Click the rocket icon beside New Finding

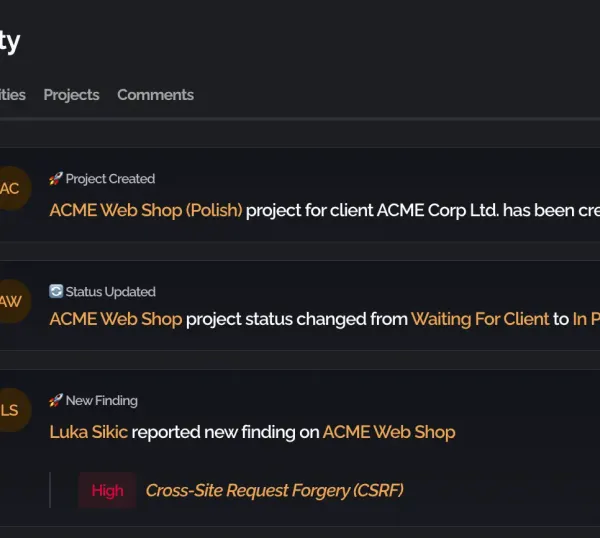point(56,401)
